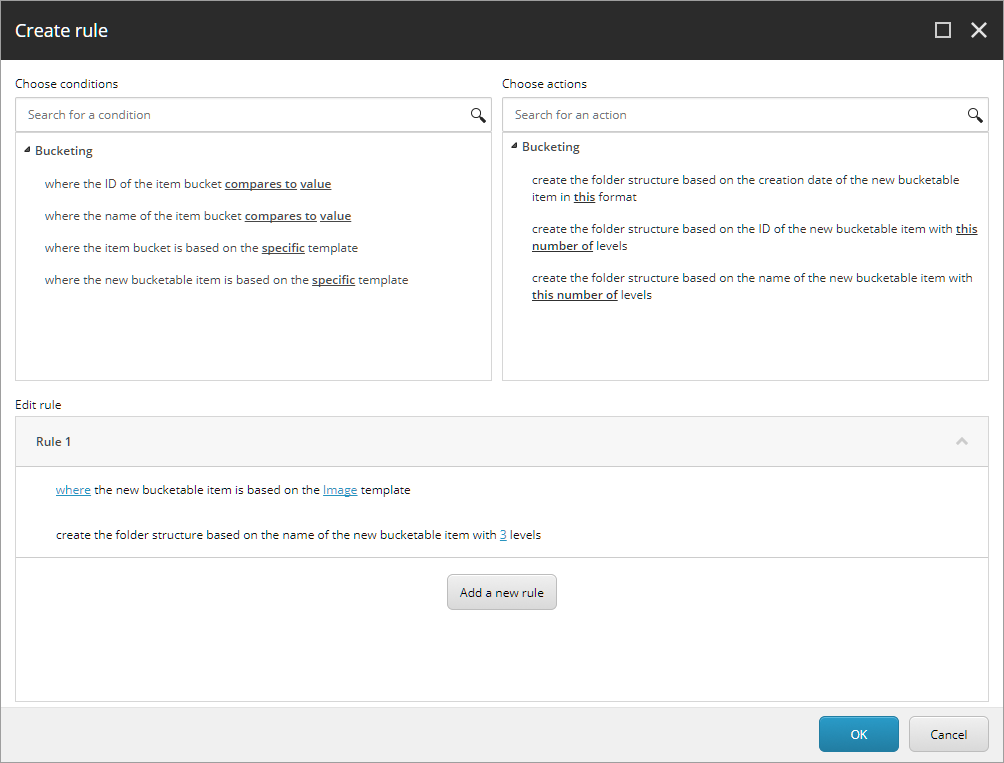Collapse the Bucketing group under actions
This screenshot has width=1004, height=763.
pos(513,147)
